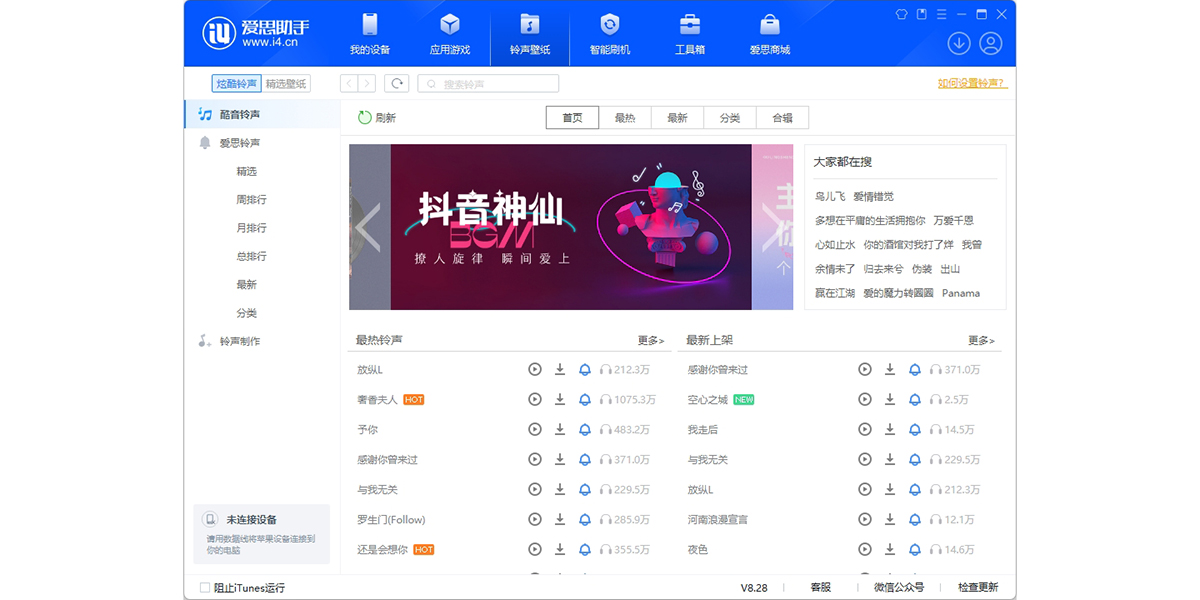Open the 抖音神仙BGM banner

(x=571, y=227)
